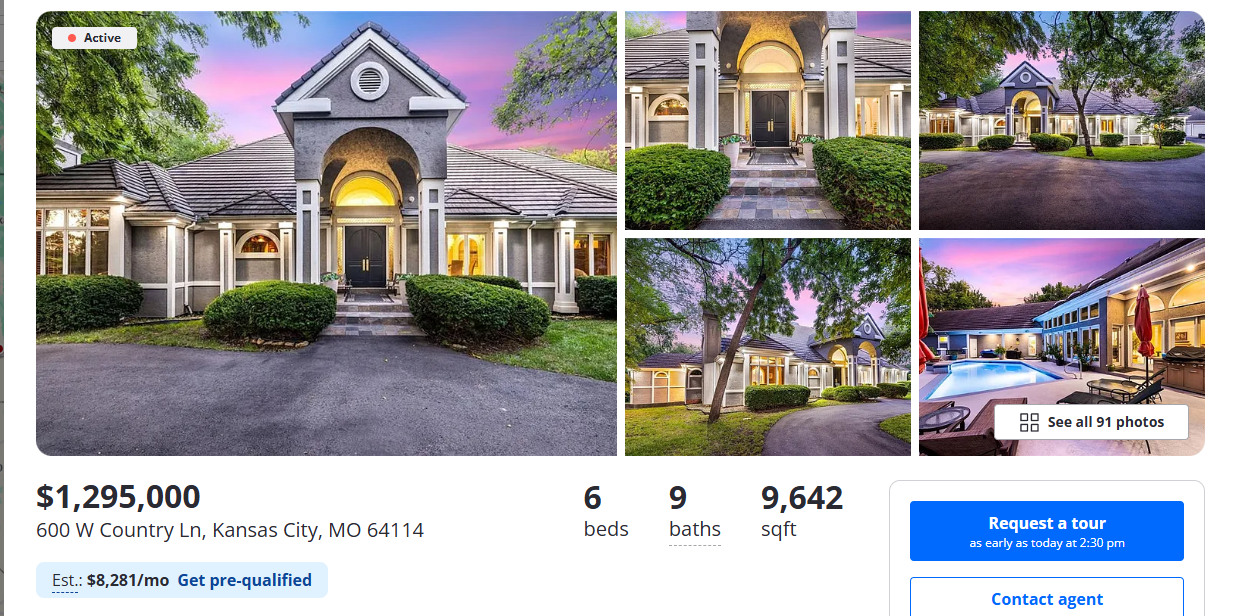Image resolution: width=1237 pixels, height=616 pixels.
Task: Click the $8,281/mo estimated payment
Action: click(128, 580)
